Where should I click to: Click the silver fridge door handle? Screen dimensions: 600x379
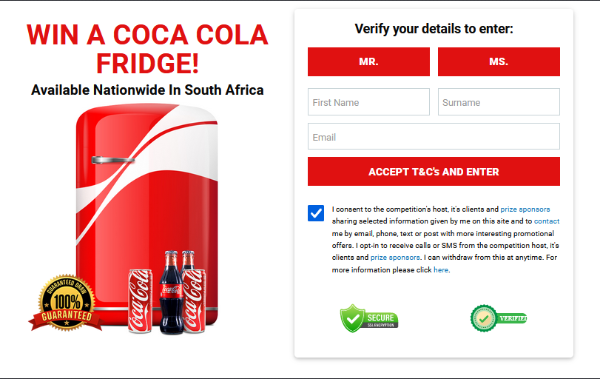point(113,160)
